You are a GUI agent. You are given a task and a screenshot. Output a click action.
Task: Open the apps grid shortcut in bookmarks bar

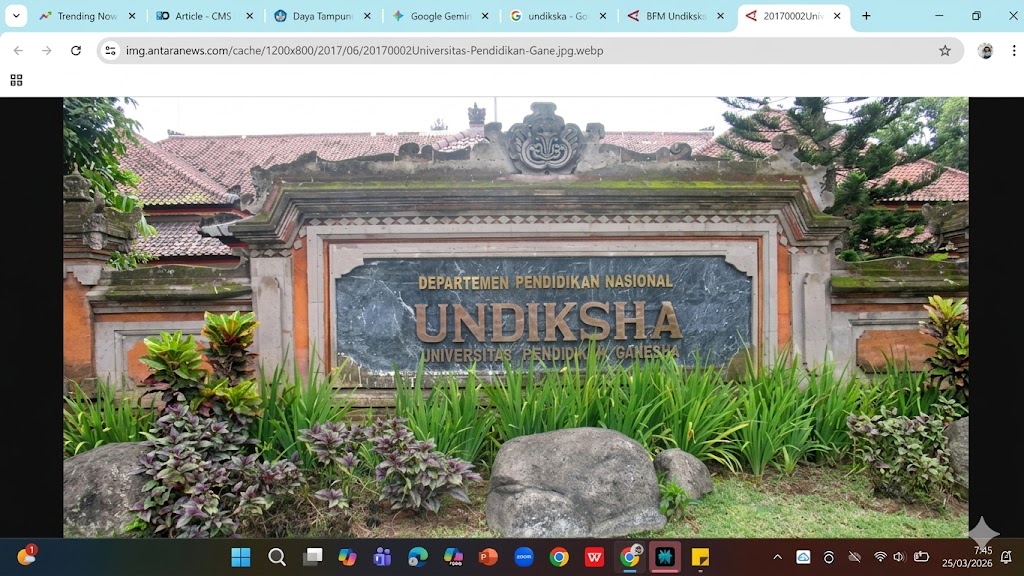click(x=16, y=80)
